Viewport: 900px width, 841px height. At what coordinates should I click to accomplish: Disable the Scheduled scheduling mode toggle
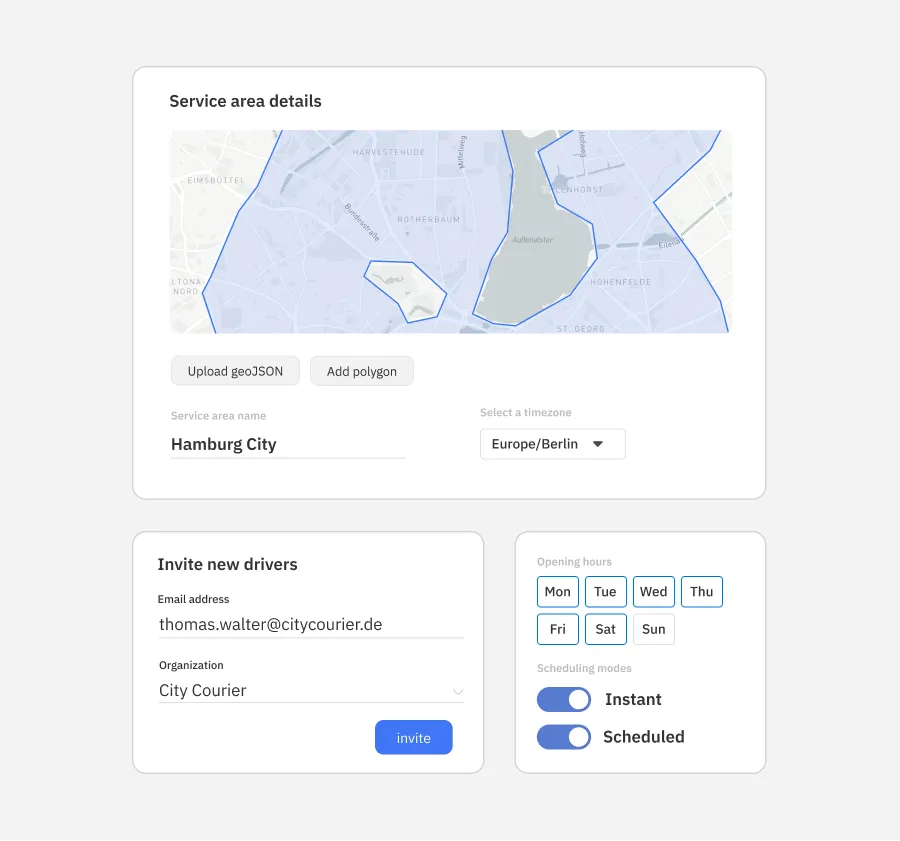click(x=564, y=737)
